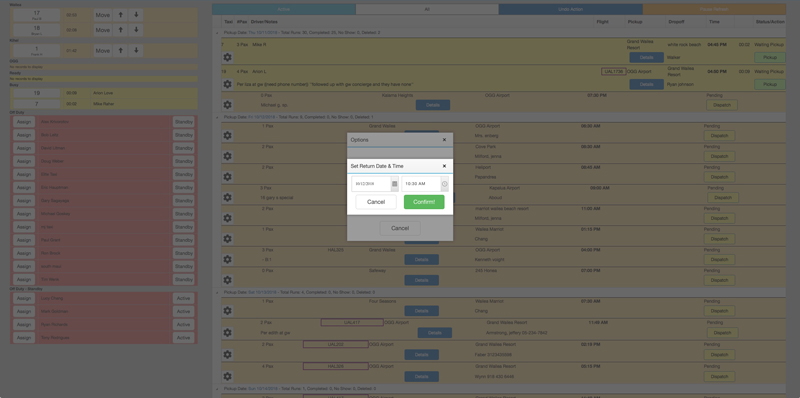800x398 pixels.
Task: Collapse the Sat 10/13/2018 pickup group
Action: tap(217, 292)
